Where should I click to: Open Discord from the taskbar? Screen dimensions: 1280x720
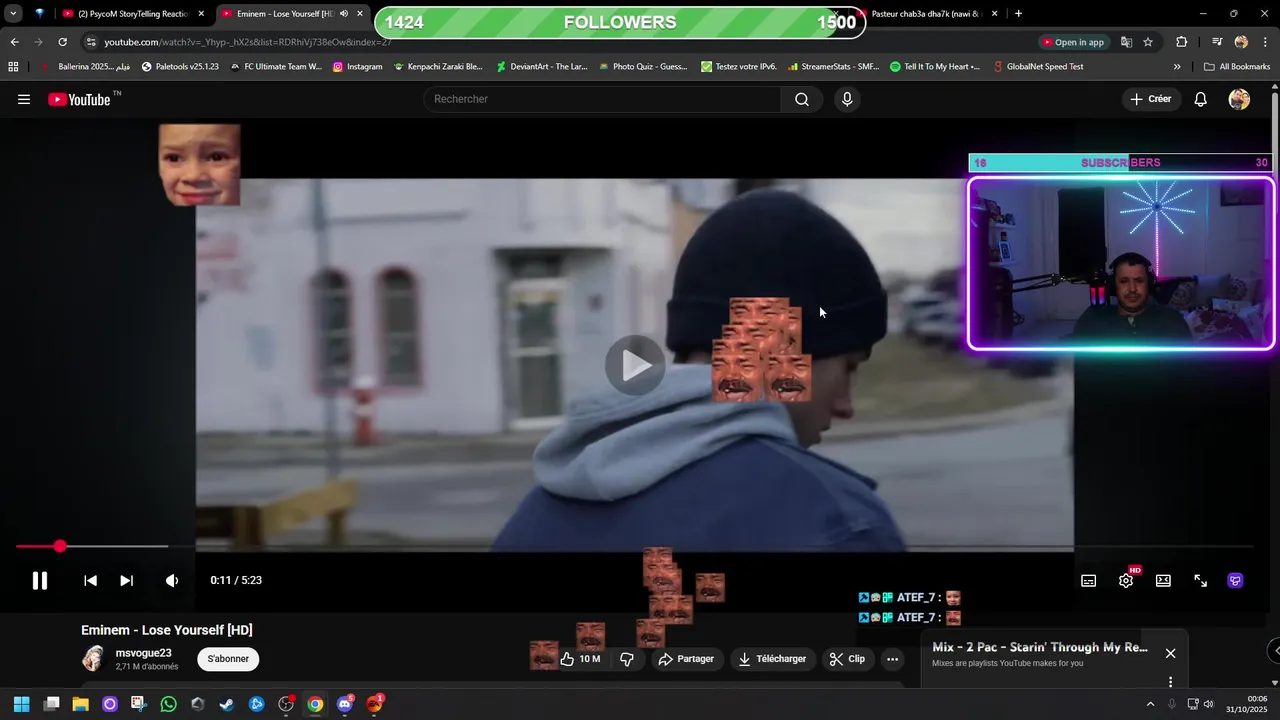pos(345,704)
